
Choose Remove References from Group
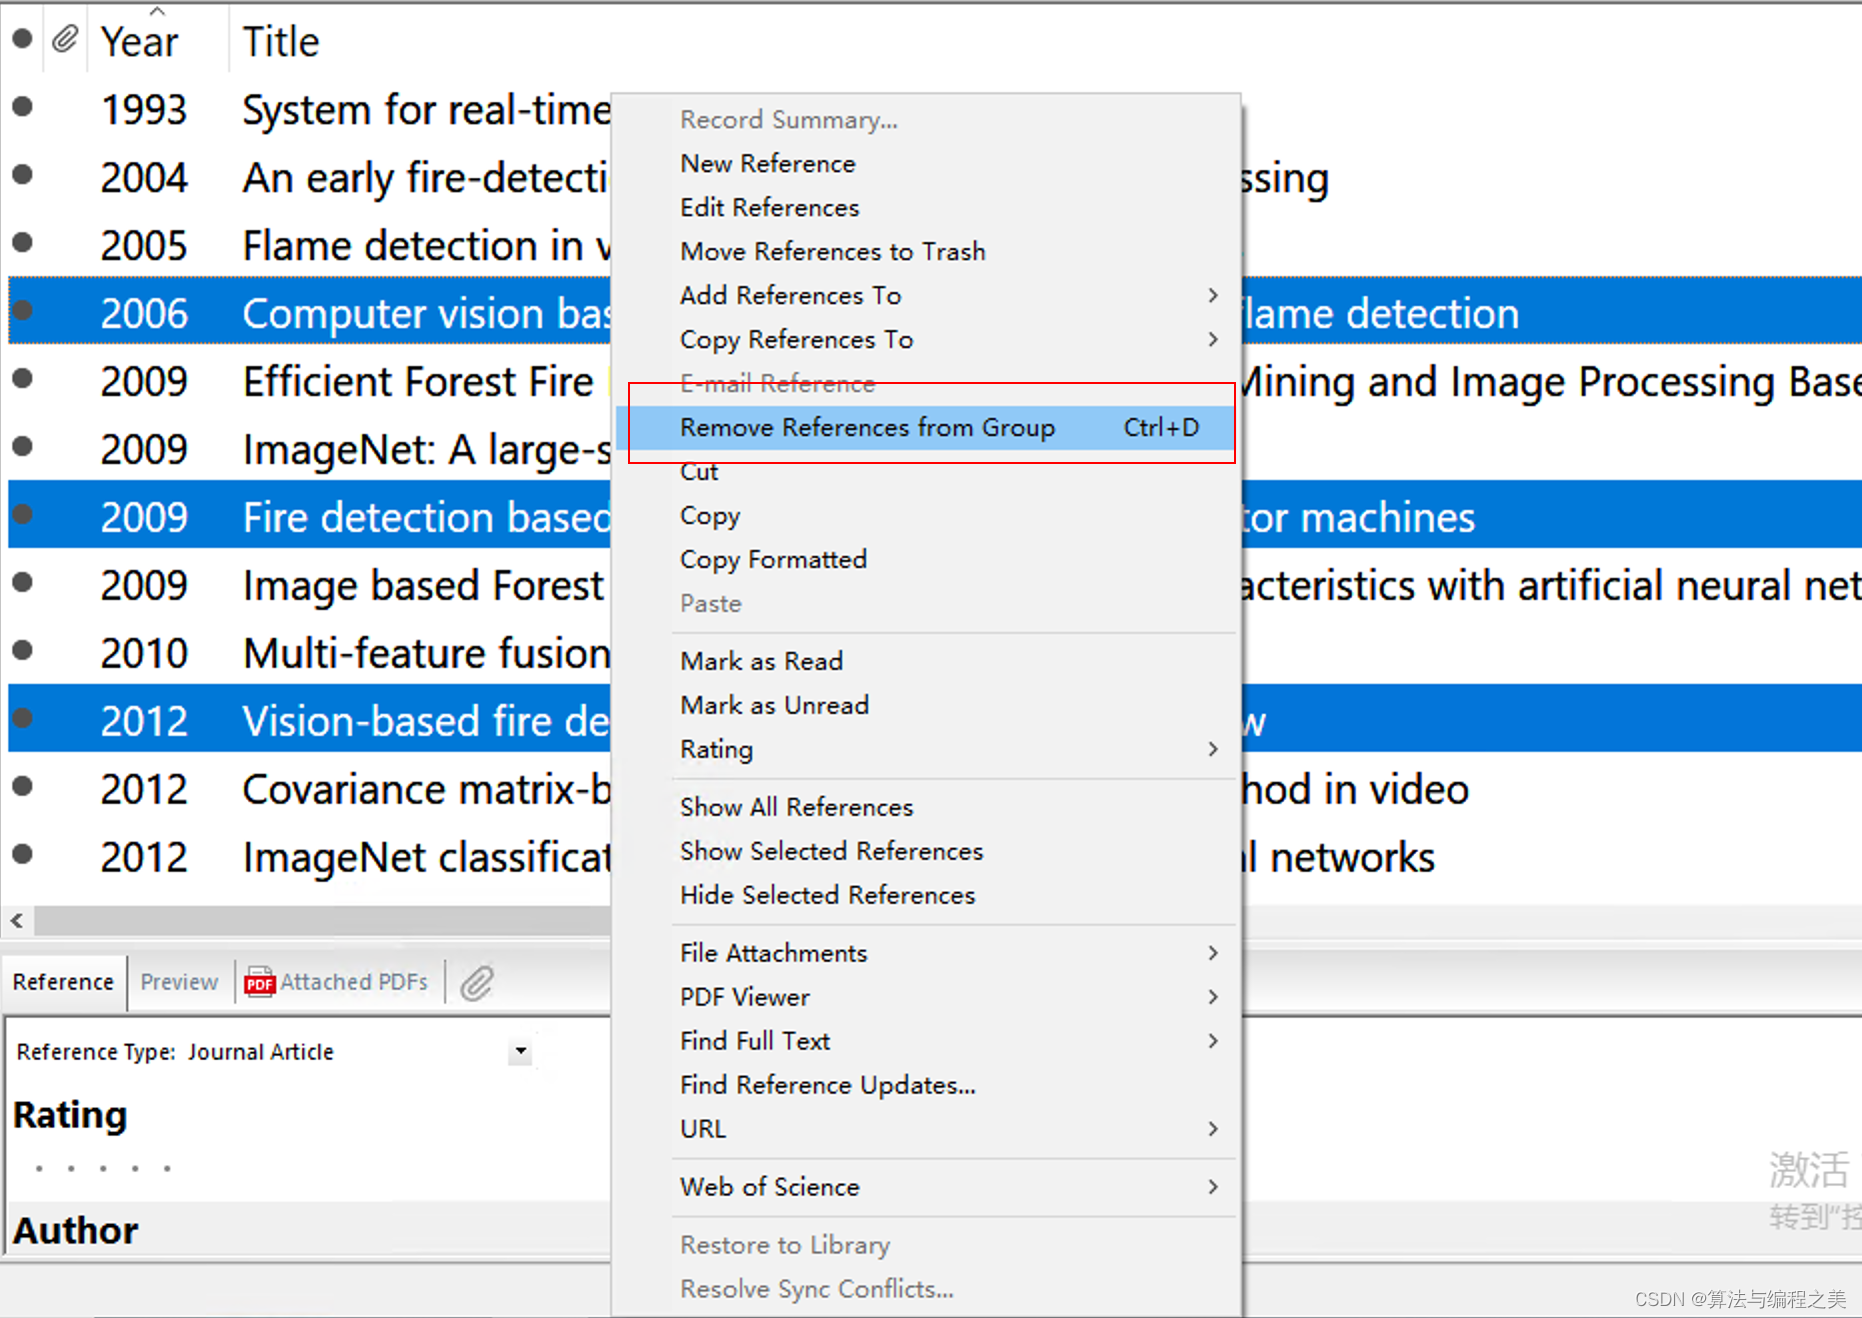point(926,427)
